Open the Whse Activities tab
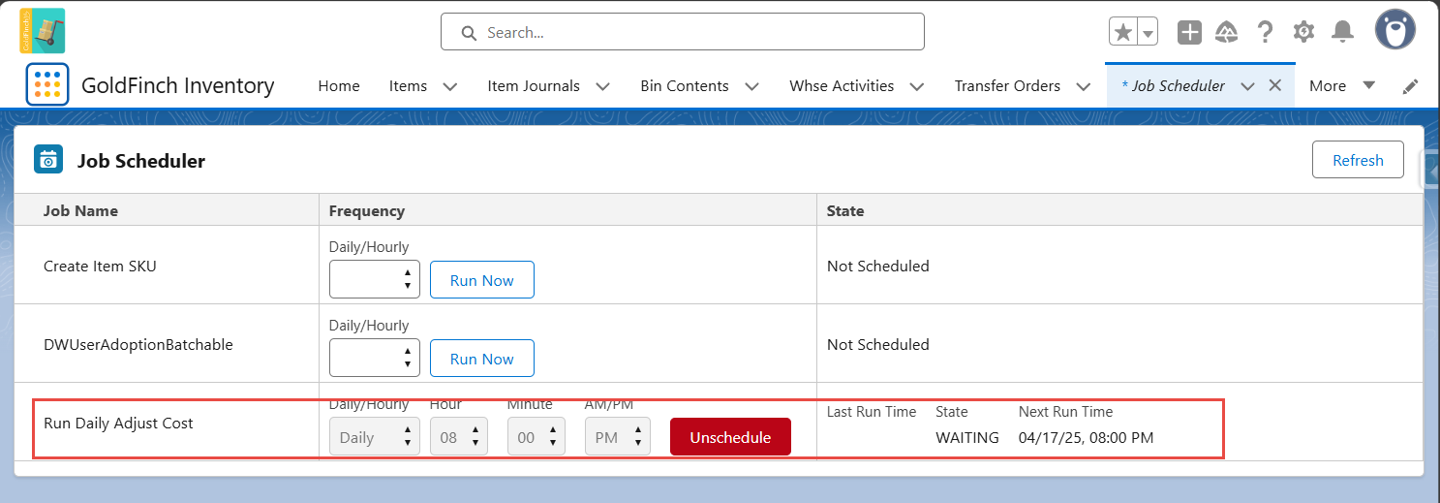1440x503 pixels. point(842,86)
